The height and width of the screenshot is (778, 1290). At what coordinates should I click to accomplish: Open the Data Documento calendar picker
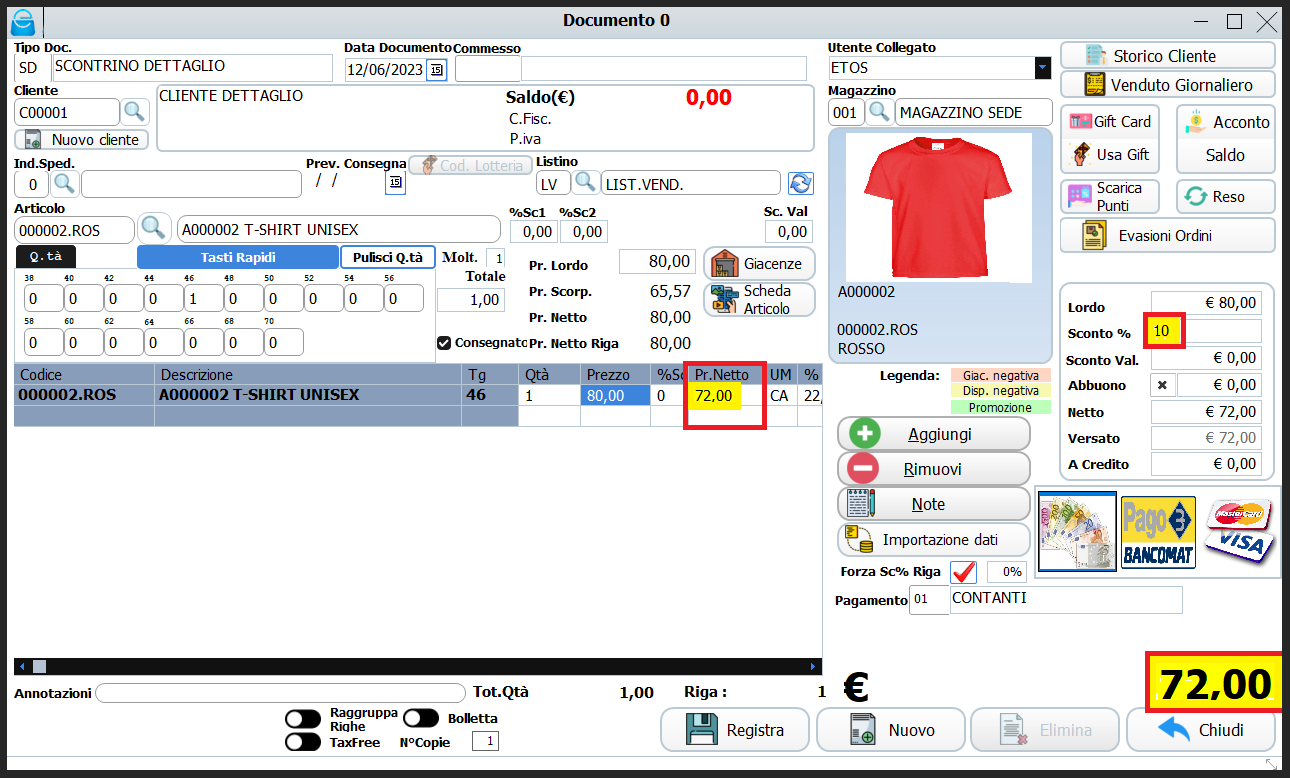coord(435,69)
